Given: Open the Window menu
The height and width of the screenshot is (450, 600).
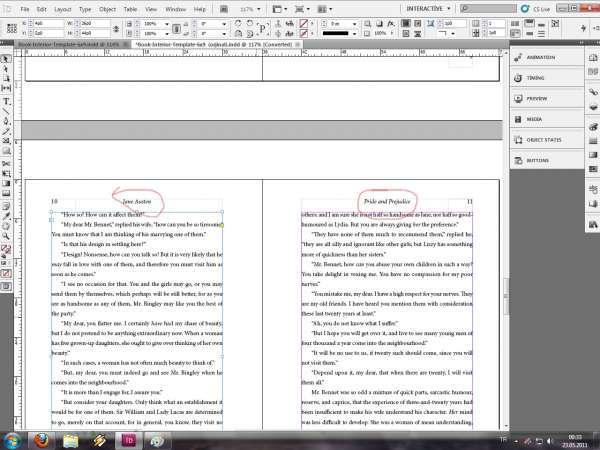Looking at the screenshot, I should click(x=176, y=9).
